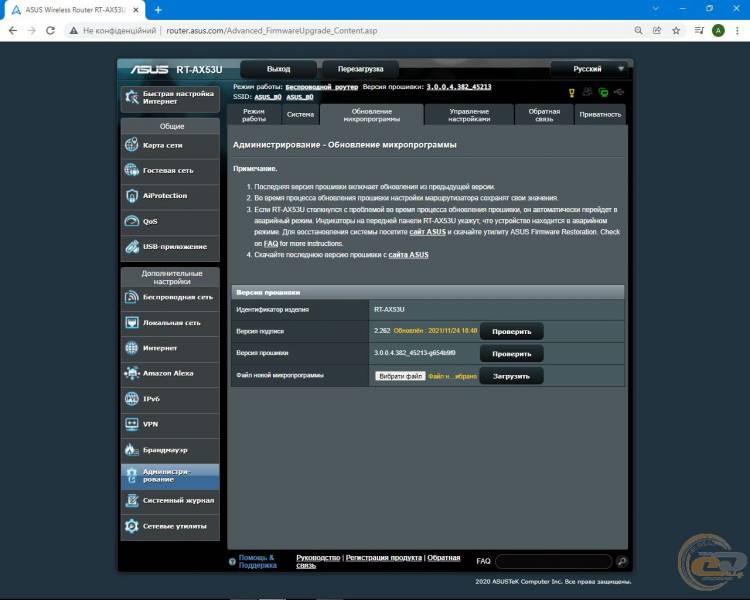
Task: Reload the page in browser
Action: (x=50, y=31)
